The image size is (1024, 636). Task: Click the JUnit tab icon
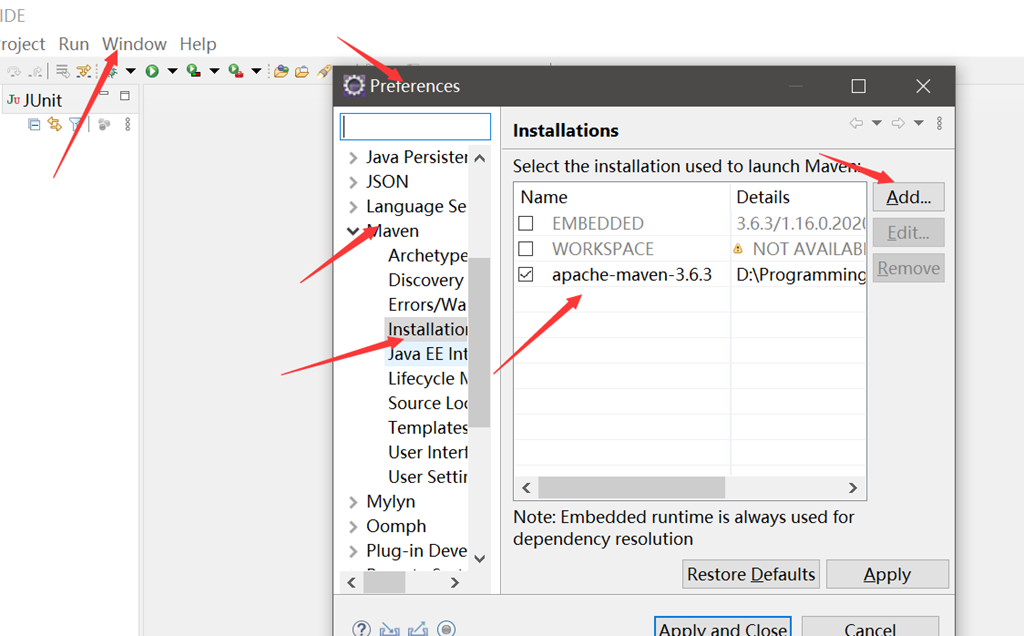point(13,100)
